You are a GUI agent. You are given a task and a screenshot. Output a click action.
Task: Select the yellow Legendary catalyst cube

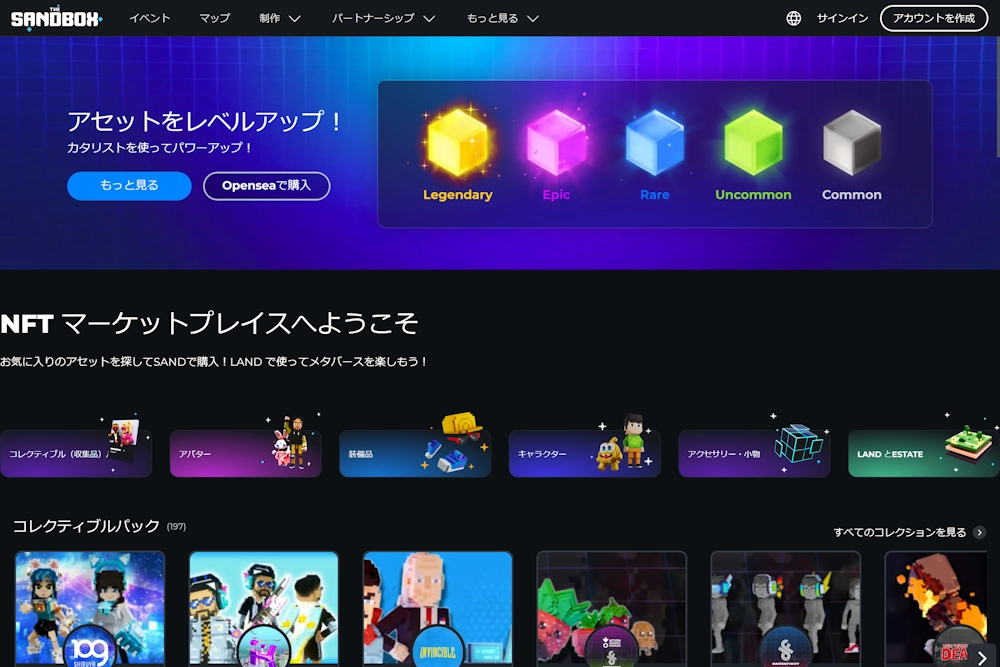click(457, 143)
